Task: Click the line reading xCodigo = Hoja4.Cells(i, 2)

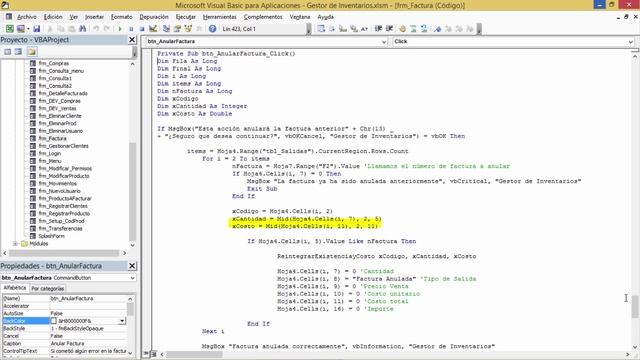Action: tap(282, 211)
